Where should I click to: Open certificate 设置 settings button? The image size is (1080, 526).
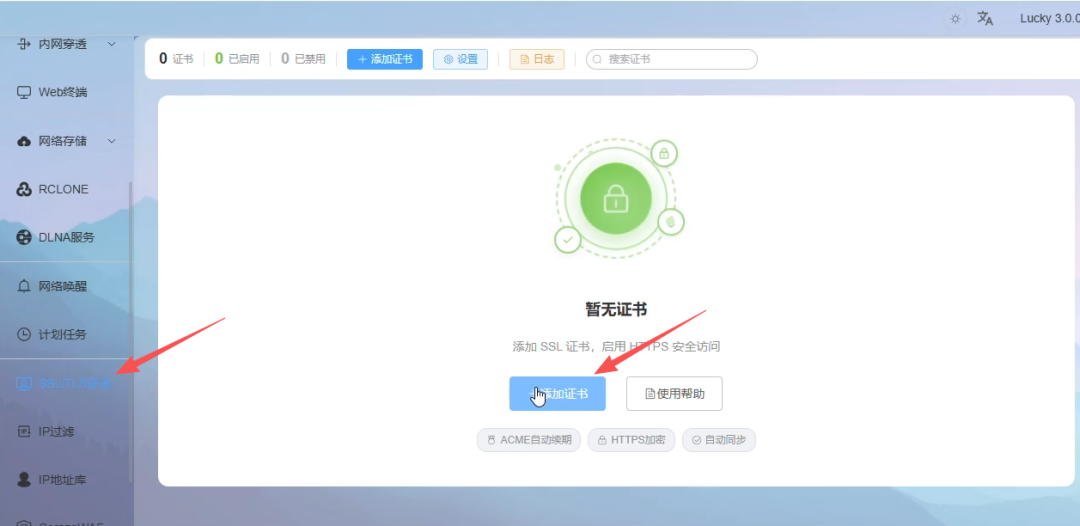point(460,59)
